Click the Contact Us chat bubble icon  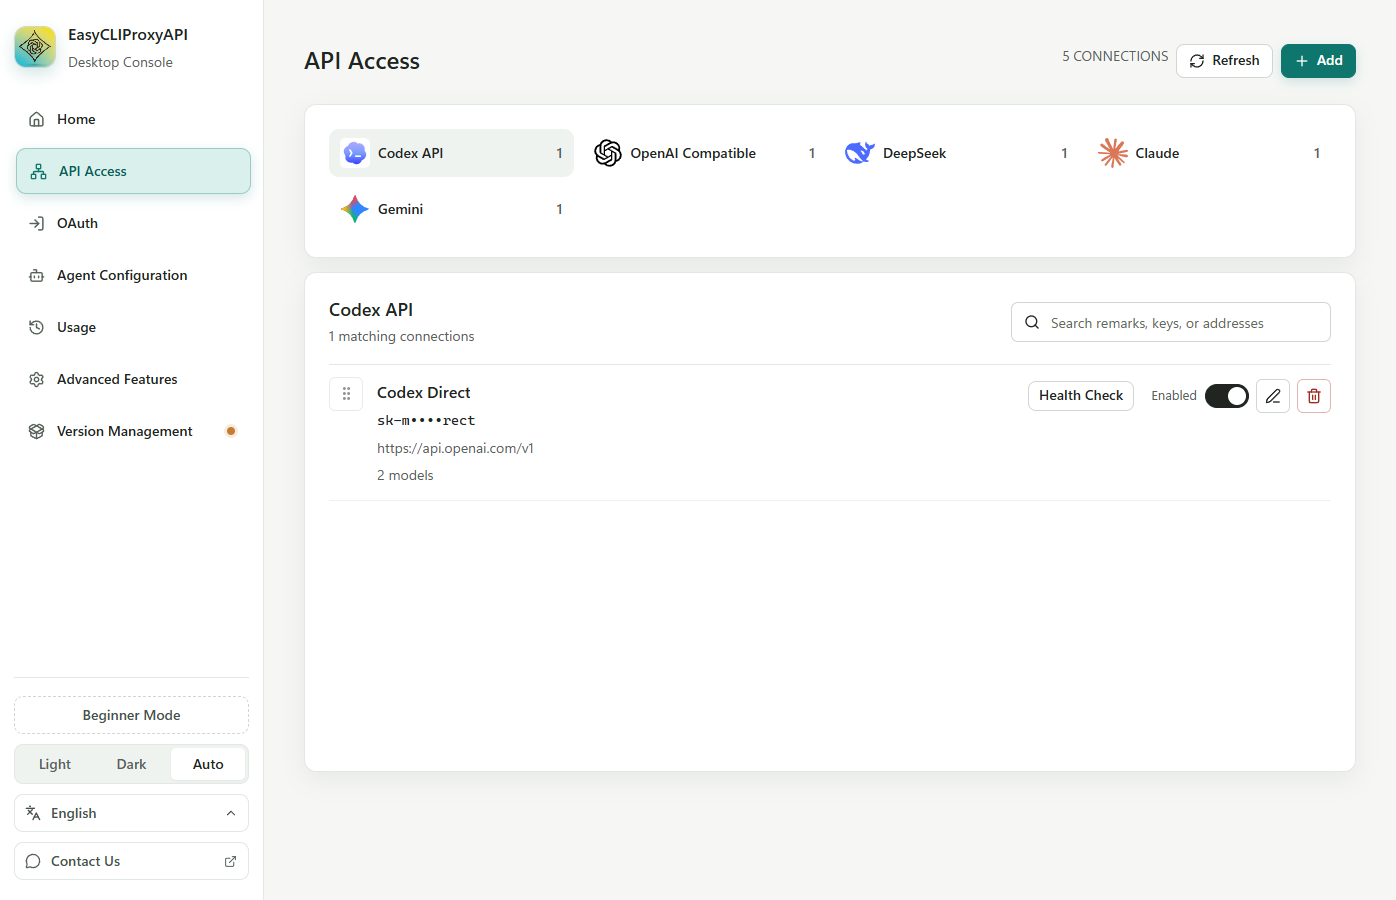click(x=33, y=861)
